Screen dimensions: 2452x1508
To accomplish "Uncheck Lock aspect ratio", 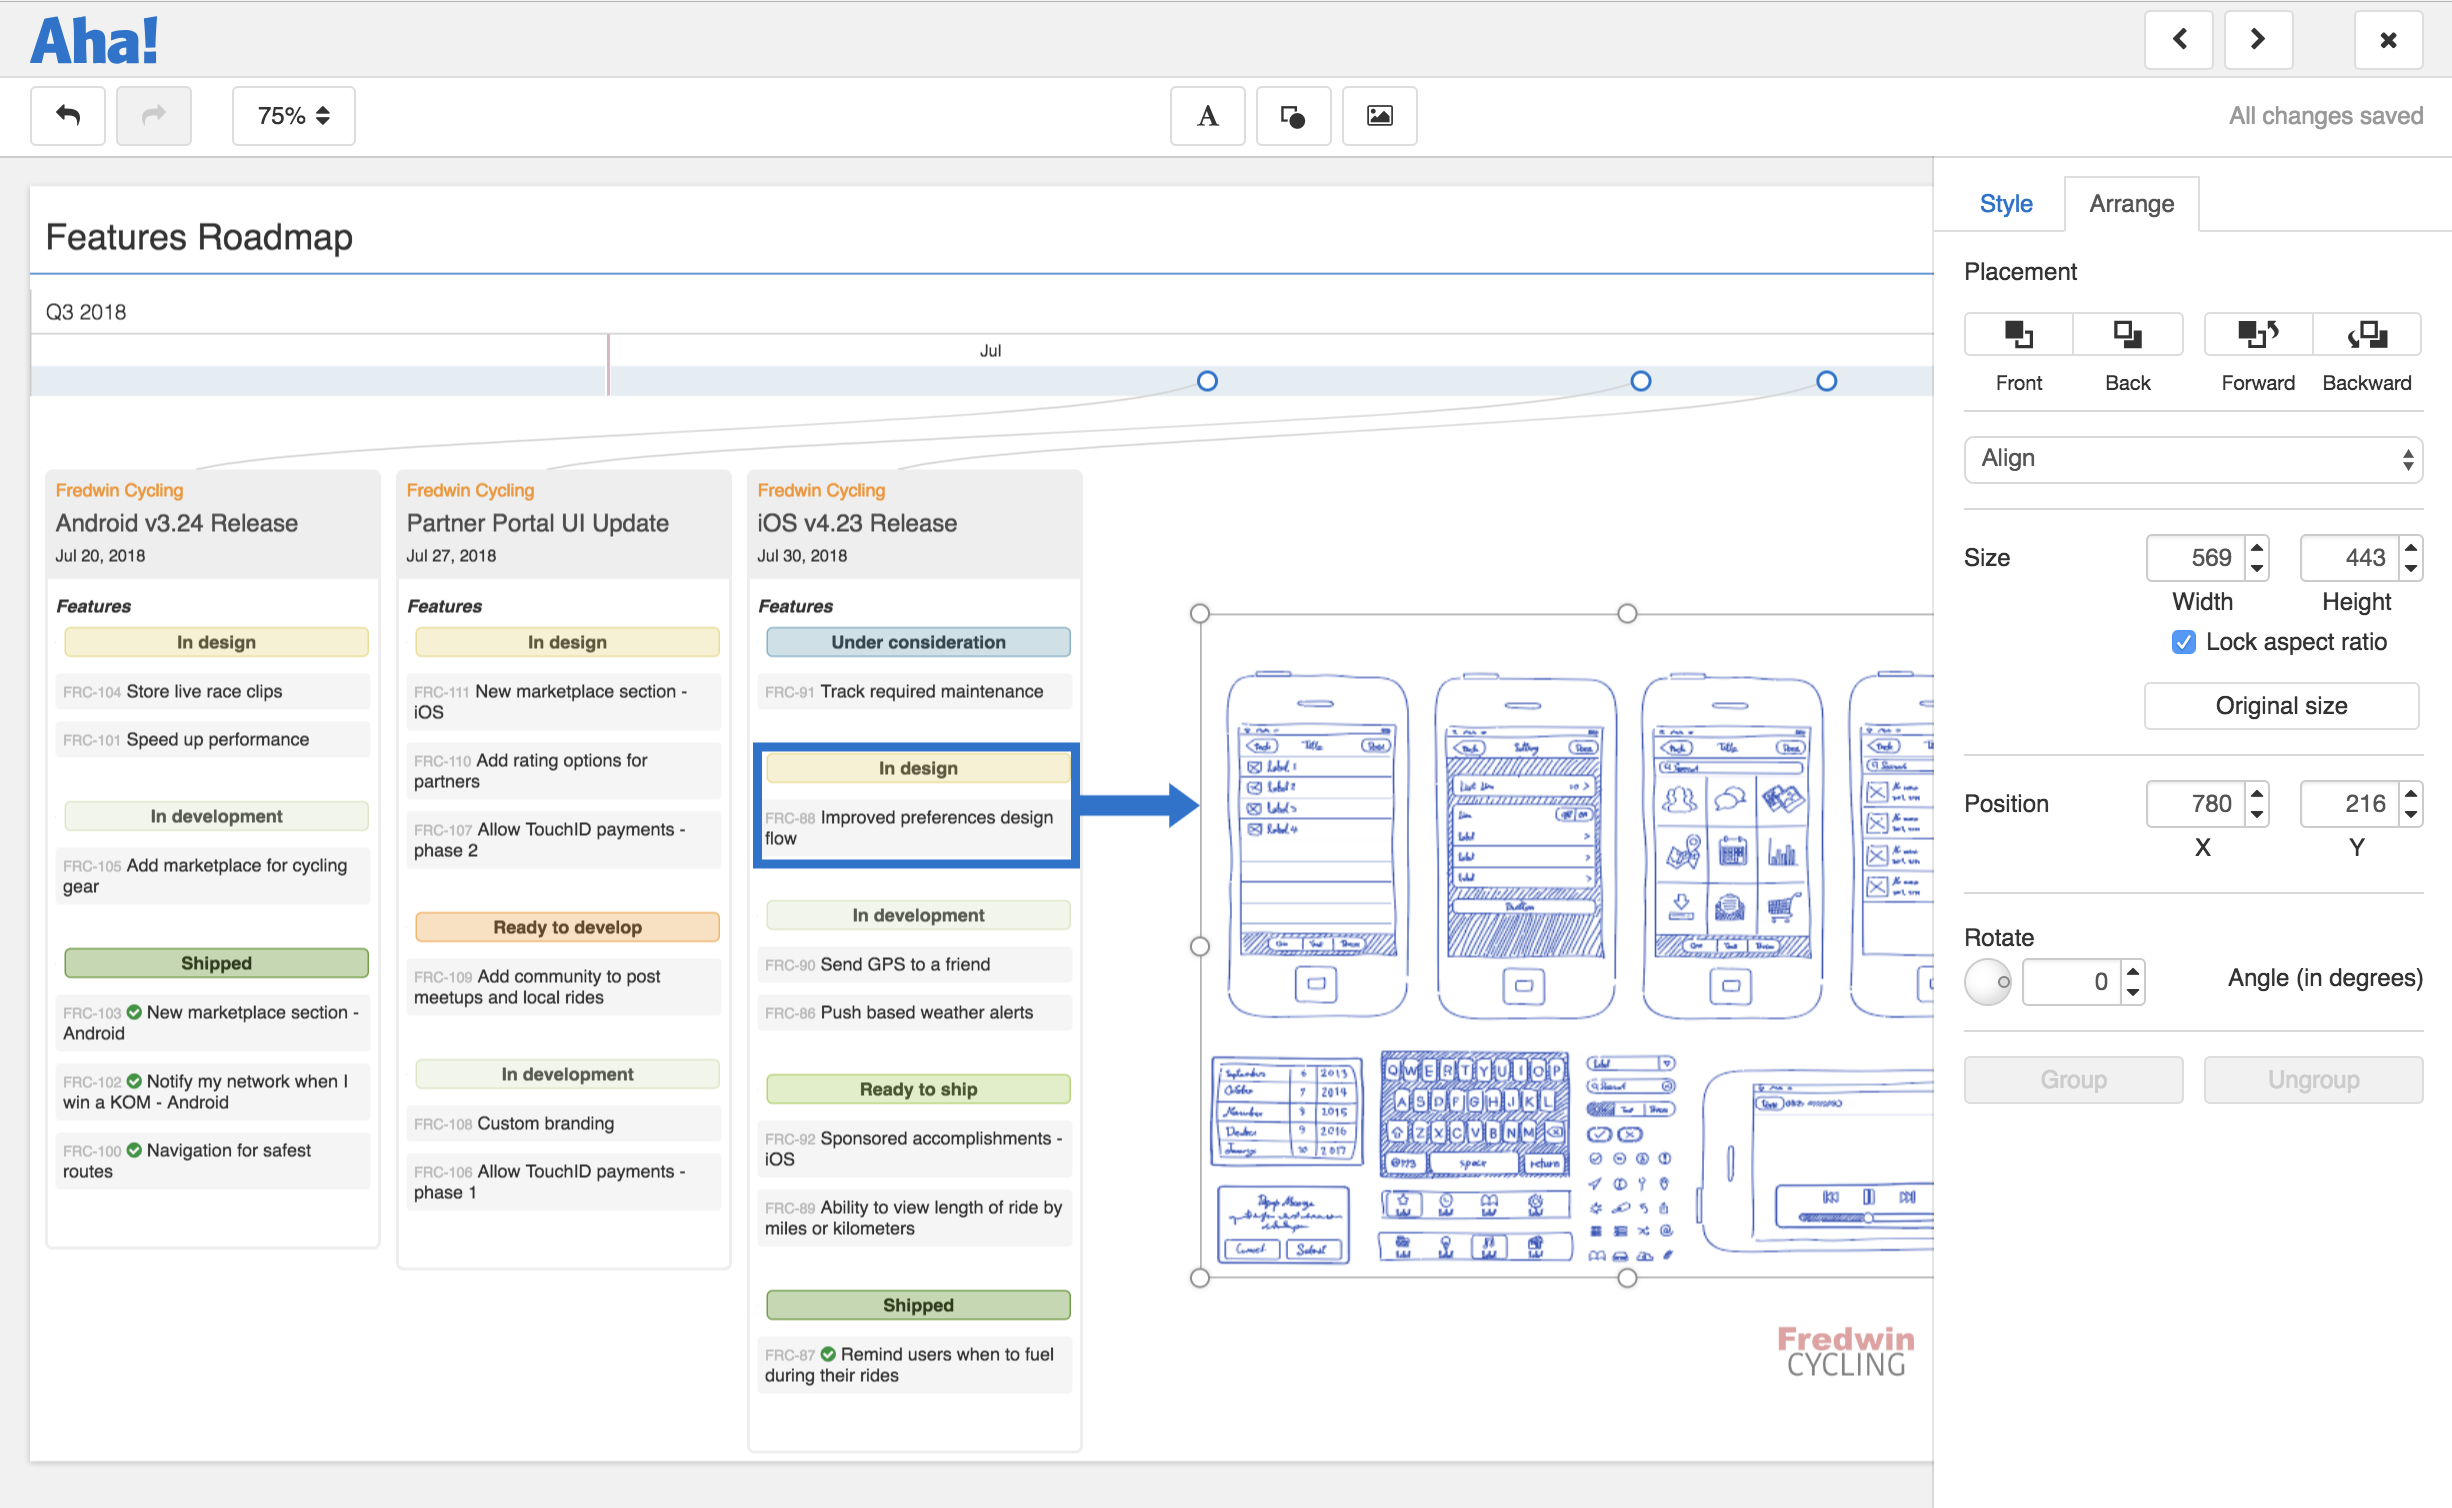I will click(x=2183, y=642).
